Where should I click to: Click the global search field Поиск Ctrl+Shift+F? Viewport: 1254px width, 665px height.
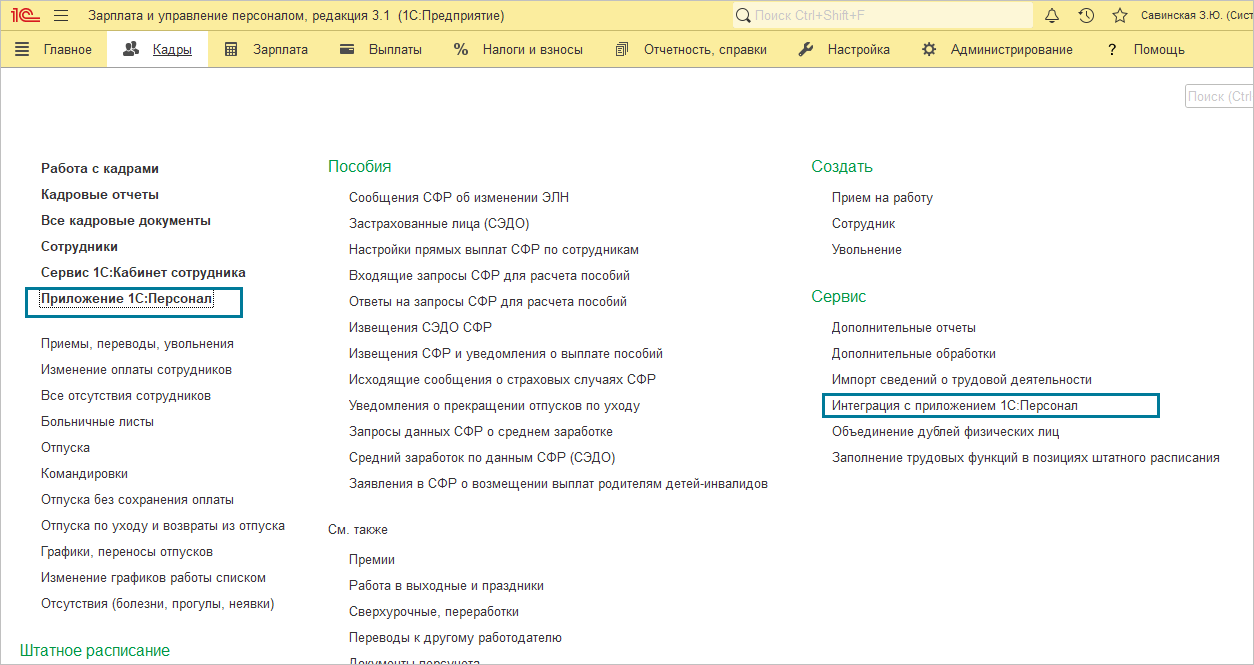pos(882,16)
